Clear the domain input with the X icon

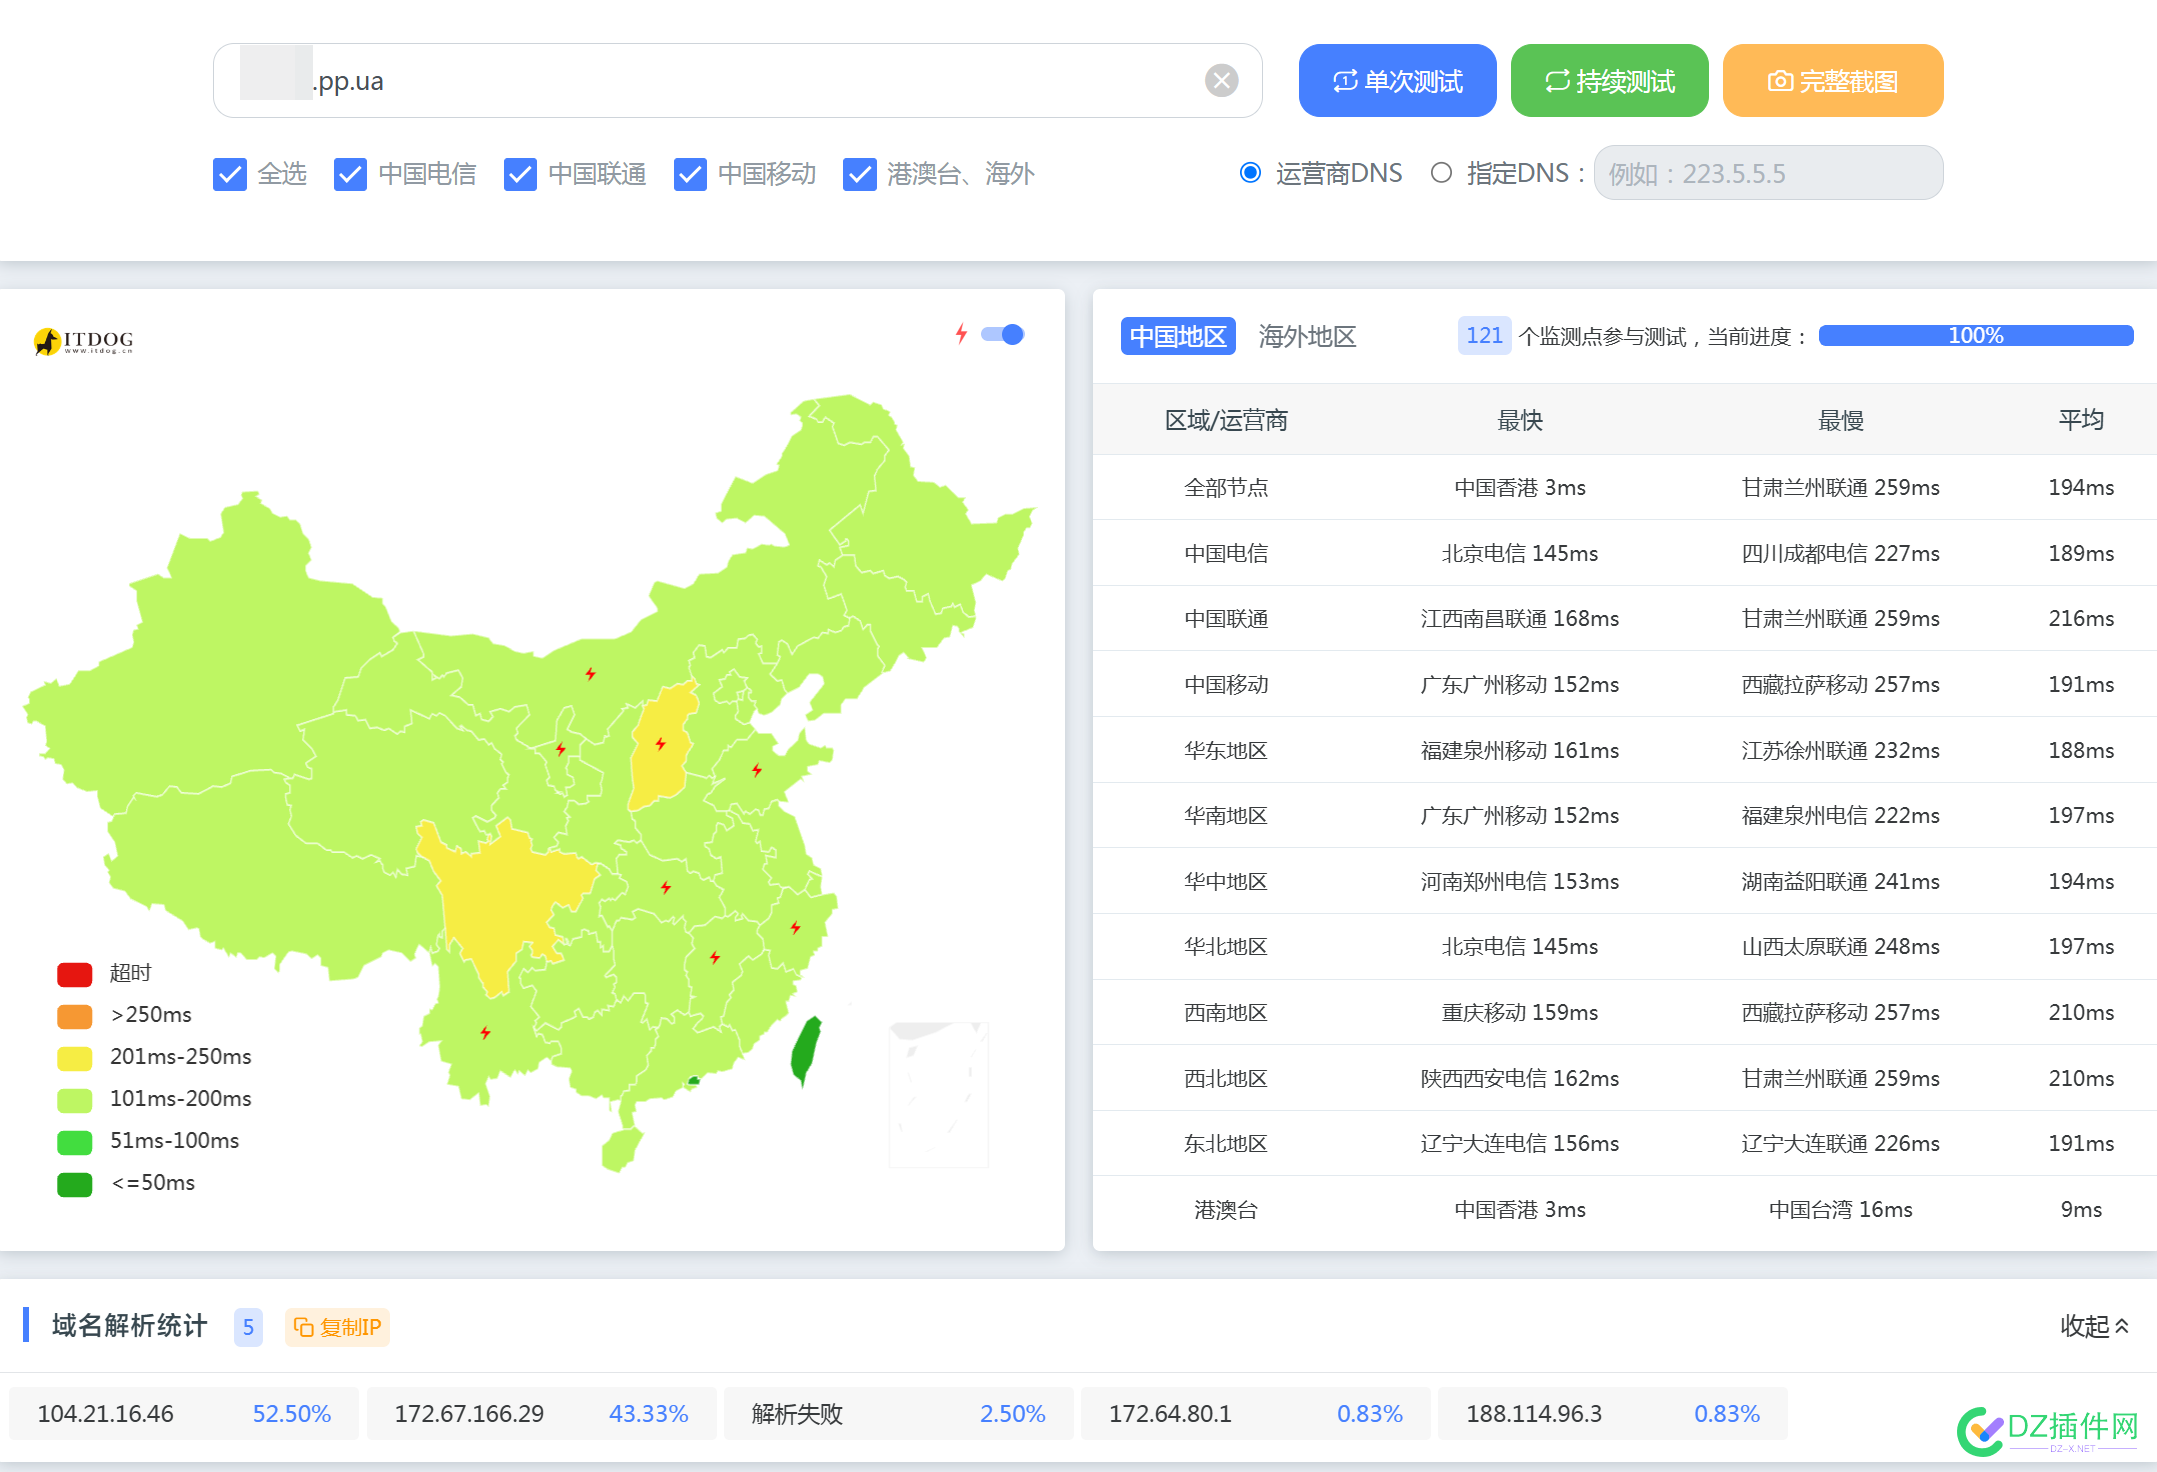click(1221, 80)
